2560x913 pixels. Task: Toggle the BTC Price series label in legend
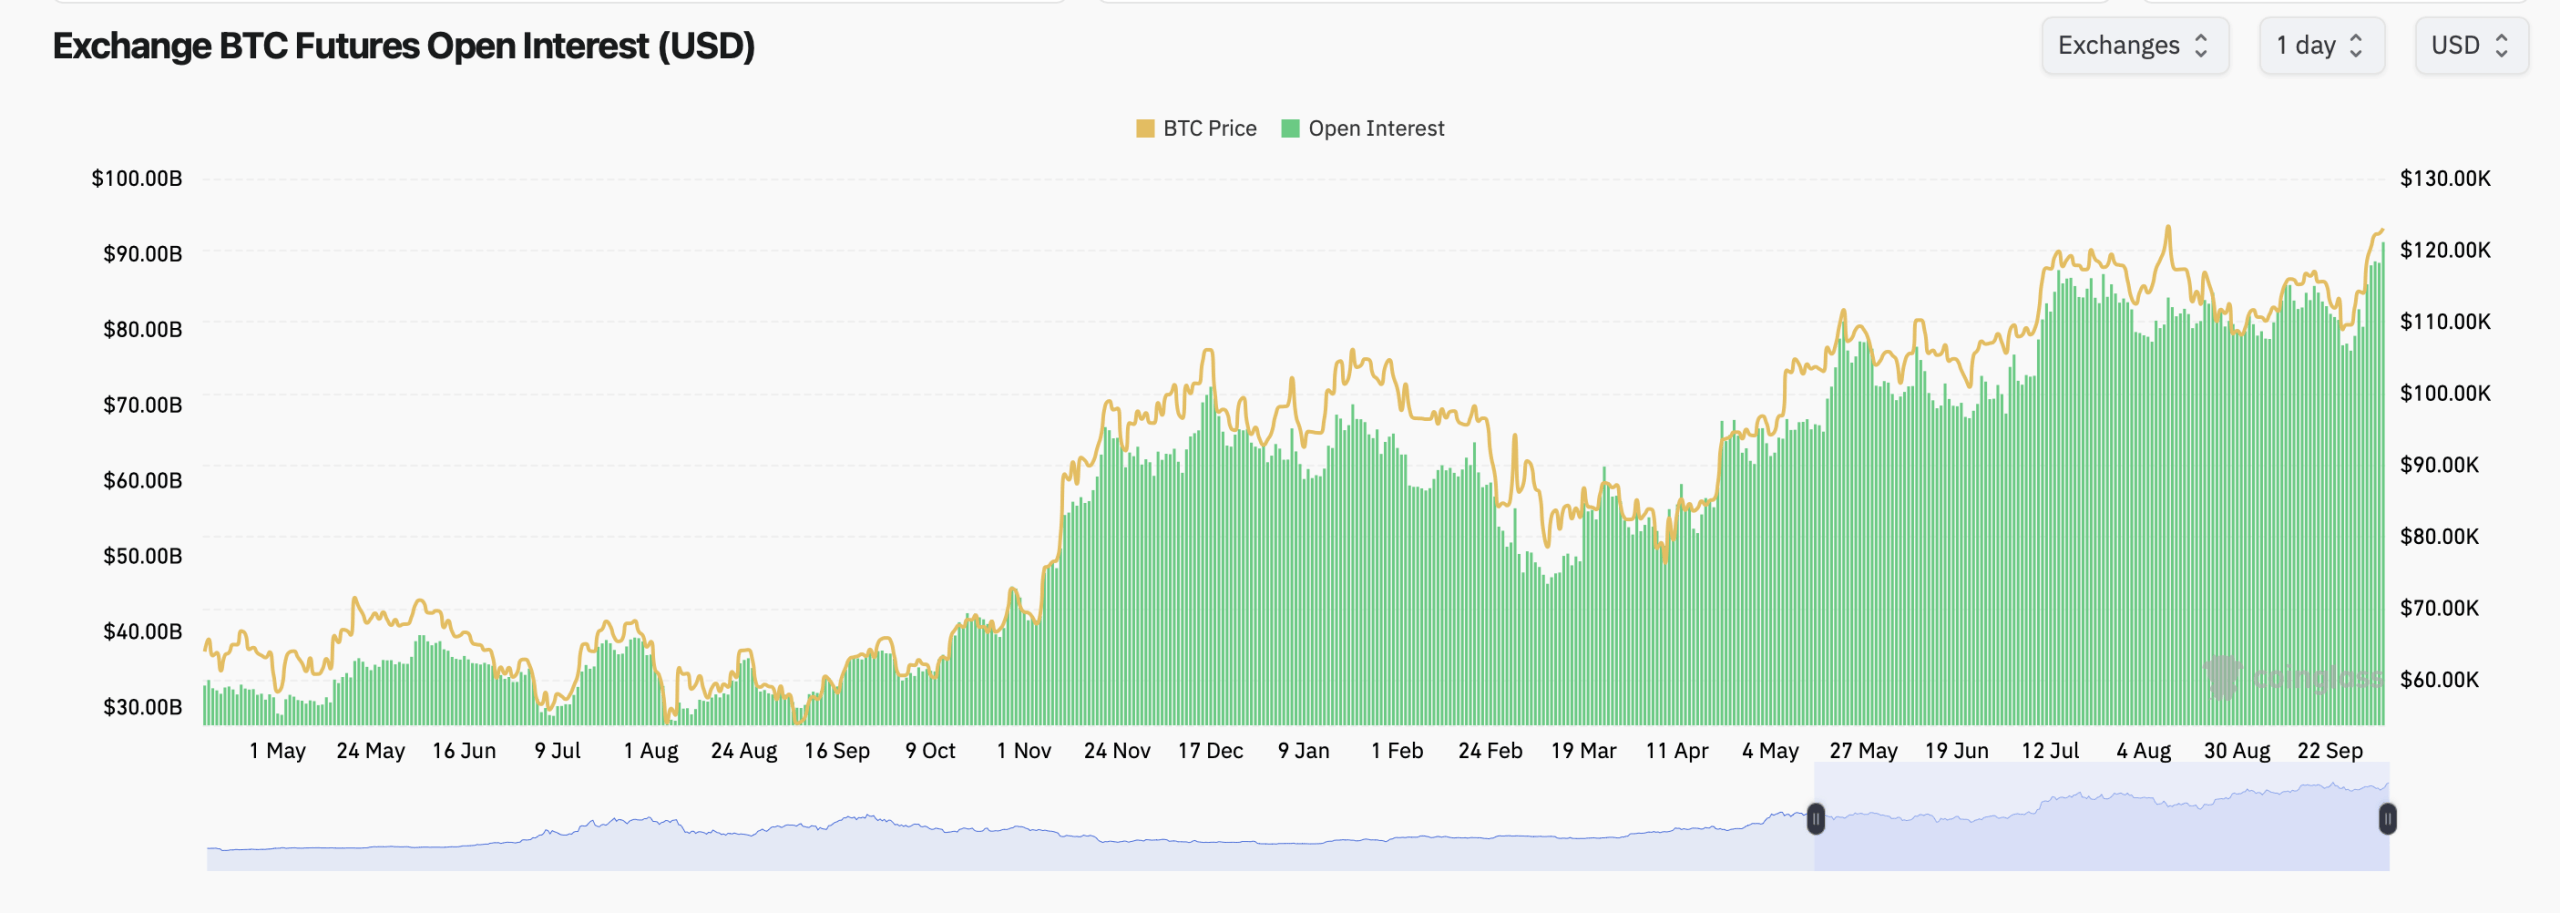click(x=1209, y=129)
